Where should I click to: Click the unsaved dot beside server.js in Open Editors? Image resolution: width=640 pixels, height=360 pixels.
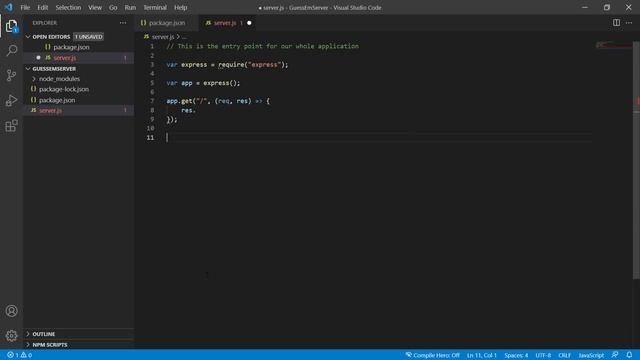click(38, 58)
